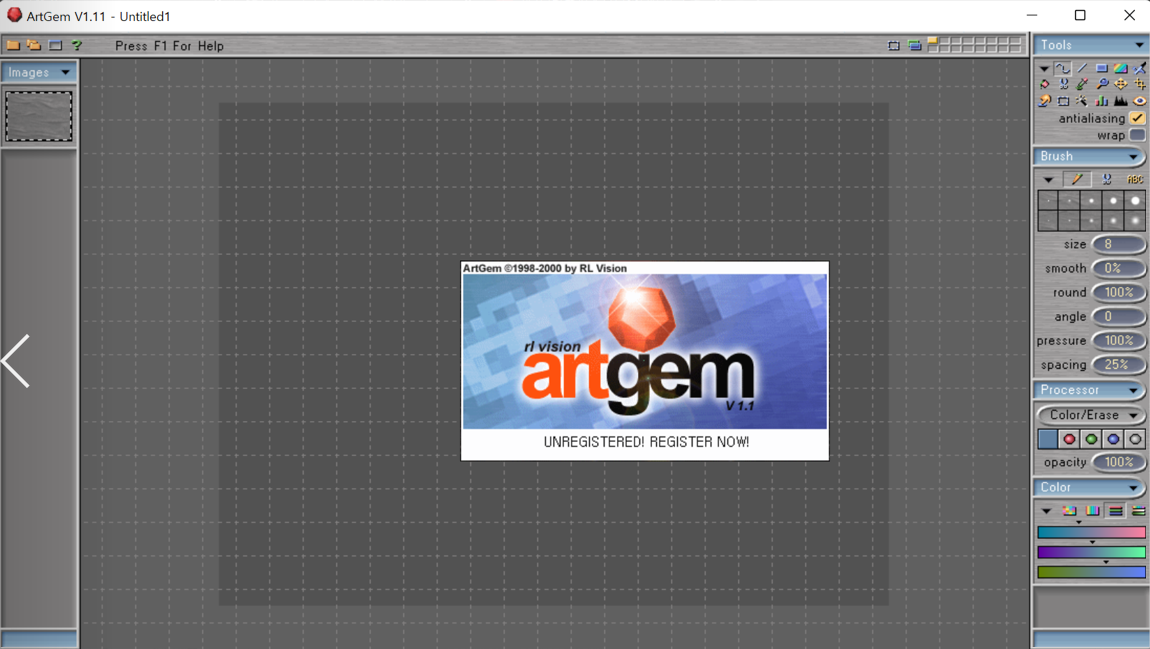Toggle the red channel button

pyautogui.click(x=1069, y=439)
